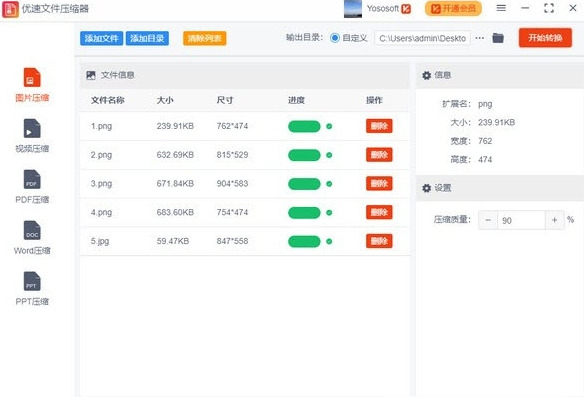The image size is (584, 397).
Task: Toggle fullscreen window mode
Action: pos(549,8)
